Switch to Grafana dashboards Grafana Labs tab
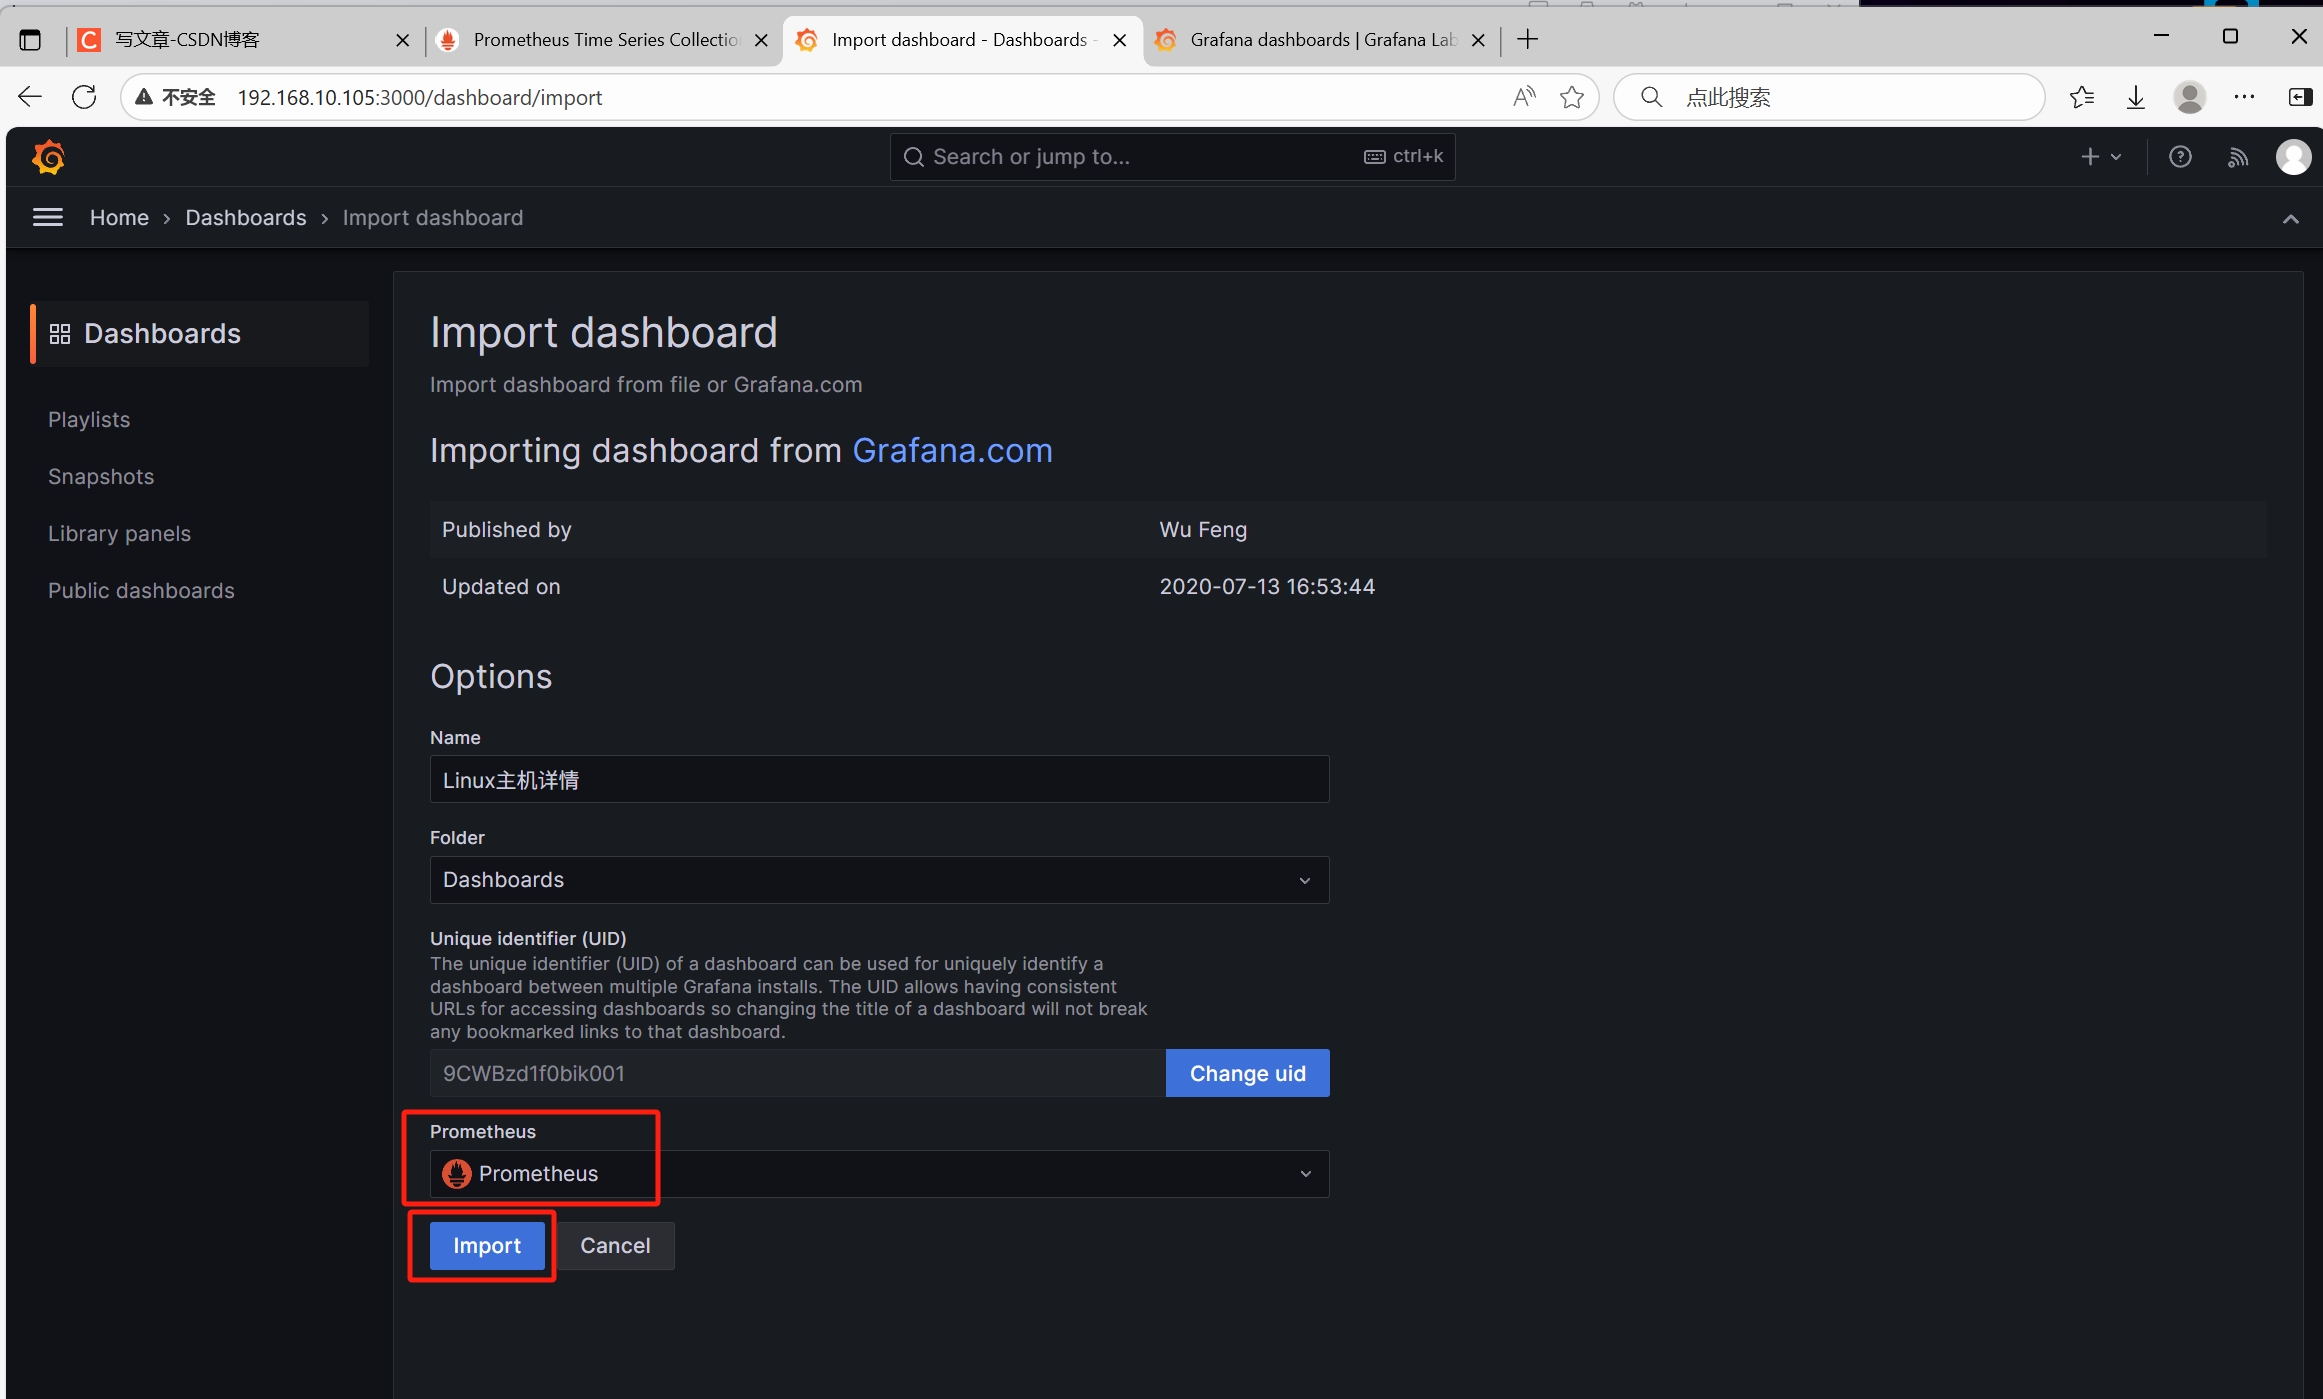 (x=1320, y=40)
